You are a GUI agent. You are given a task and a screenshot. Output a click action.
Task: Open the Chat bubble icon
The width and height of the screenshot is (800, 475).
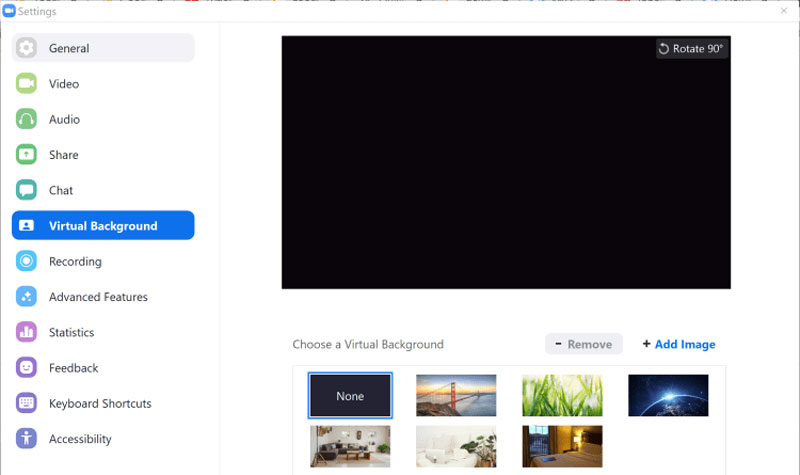[27, 190]
